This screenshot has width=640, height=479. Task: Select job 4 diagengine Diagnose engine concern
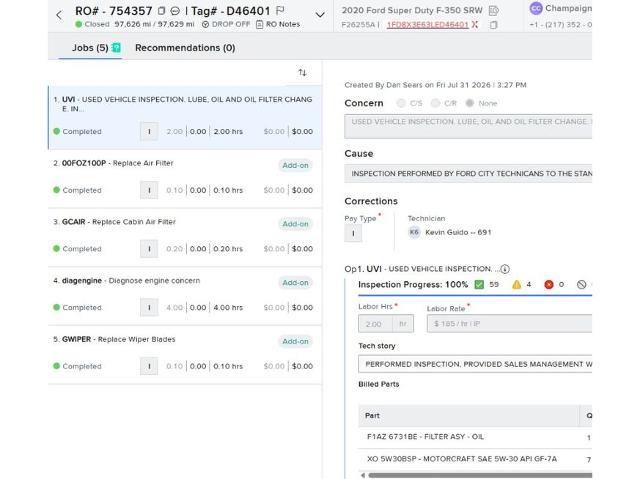pos(184,296)
